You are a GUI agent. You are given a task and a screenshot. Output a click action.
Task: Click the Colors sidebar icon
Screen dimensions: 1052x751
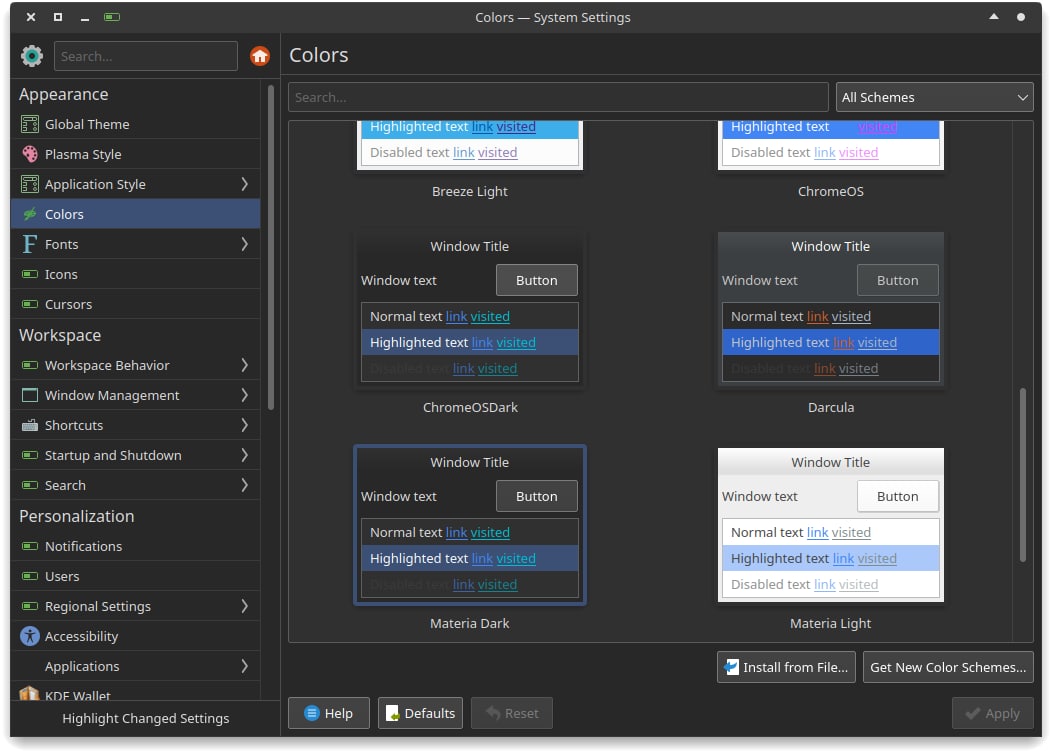pos(30,214)
